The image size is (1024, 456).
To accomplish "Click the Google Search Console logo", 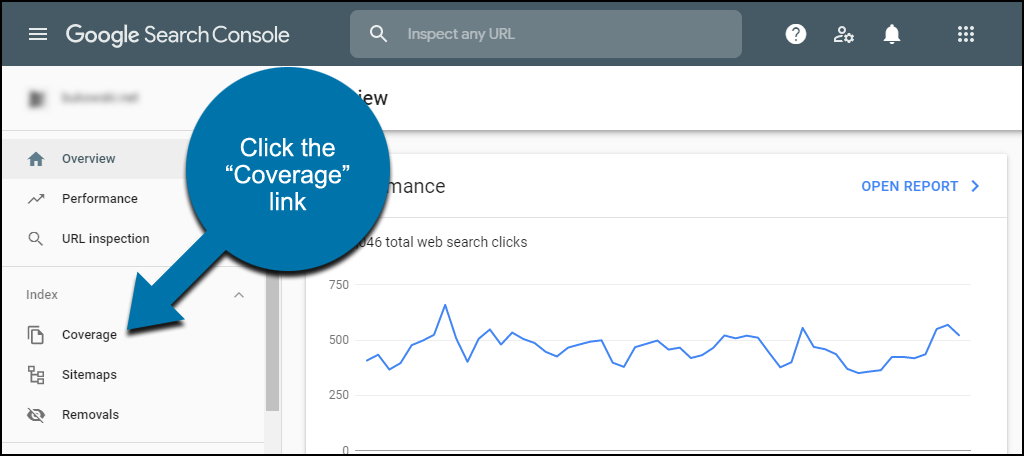I will (x=178, y=34).
